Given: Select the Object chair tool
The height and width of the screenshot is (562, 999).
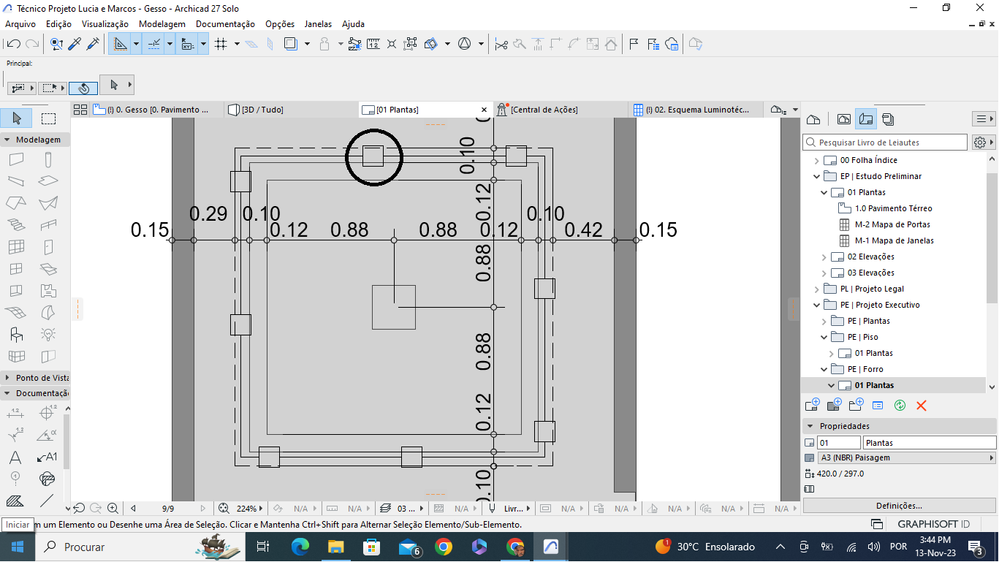Looking at the screenshot, I should [16, 335].
